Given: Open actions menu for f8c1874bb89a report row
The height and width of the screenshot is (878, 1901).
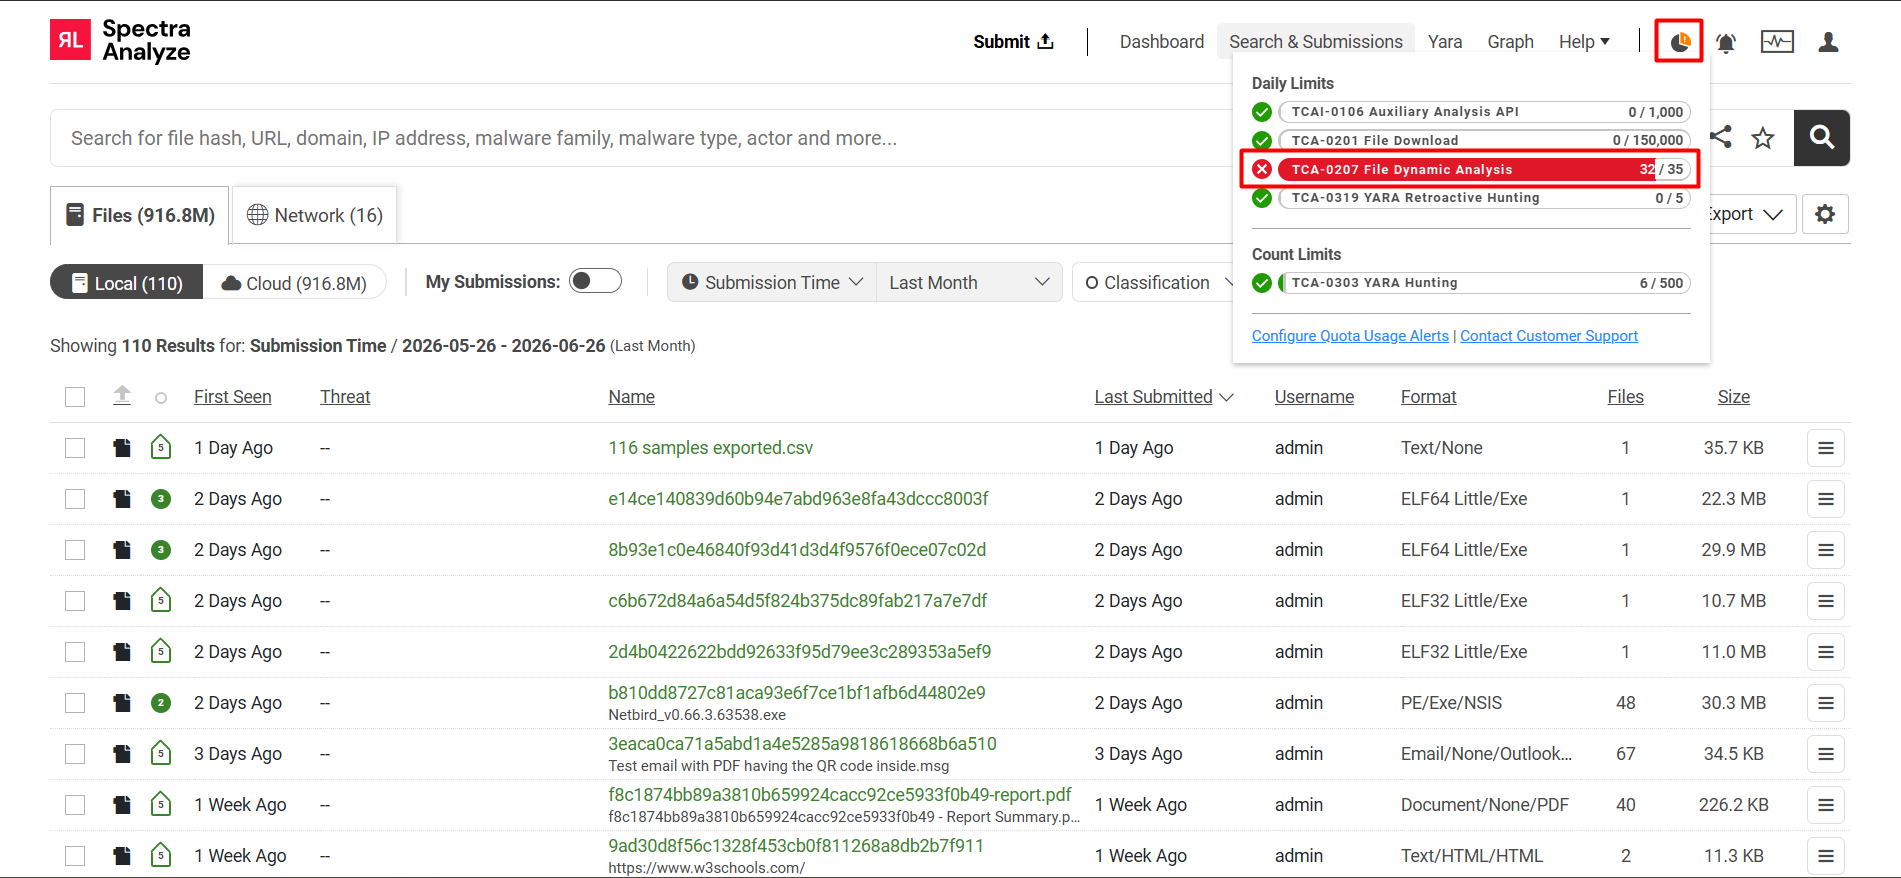Looking at the screenshot, I should 1826,805.
